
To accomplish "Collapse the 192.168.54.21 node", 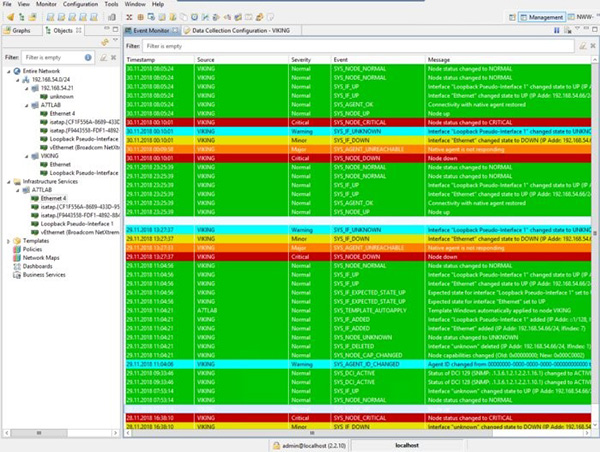I will point(27,88).
